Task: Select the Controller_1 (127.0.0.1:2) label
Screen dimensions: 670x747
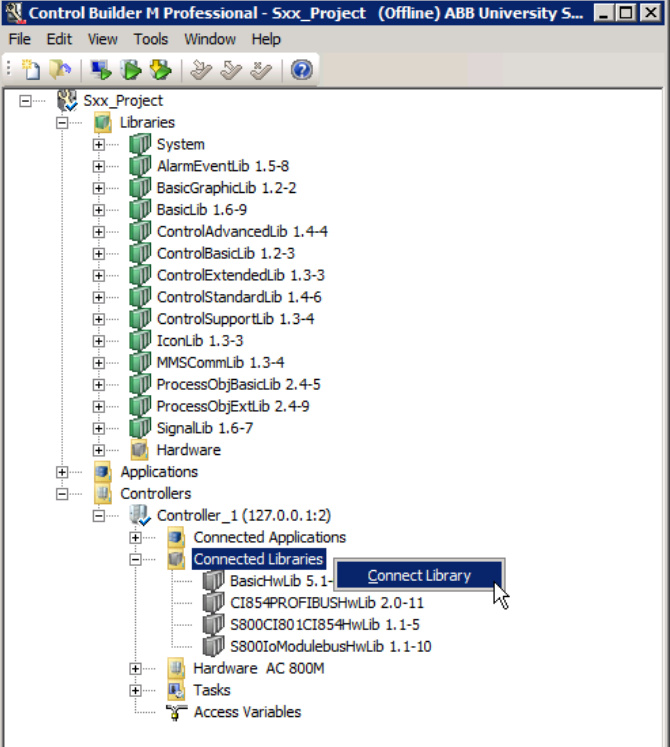Action: [244, 515]
